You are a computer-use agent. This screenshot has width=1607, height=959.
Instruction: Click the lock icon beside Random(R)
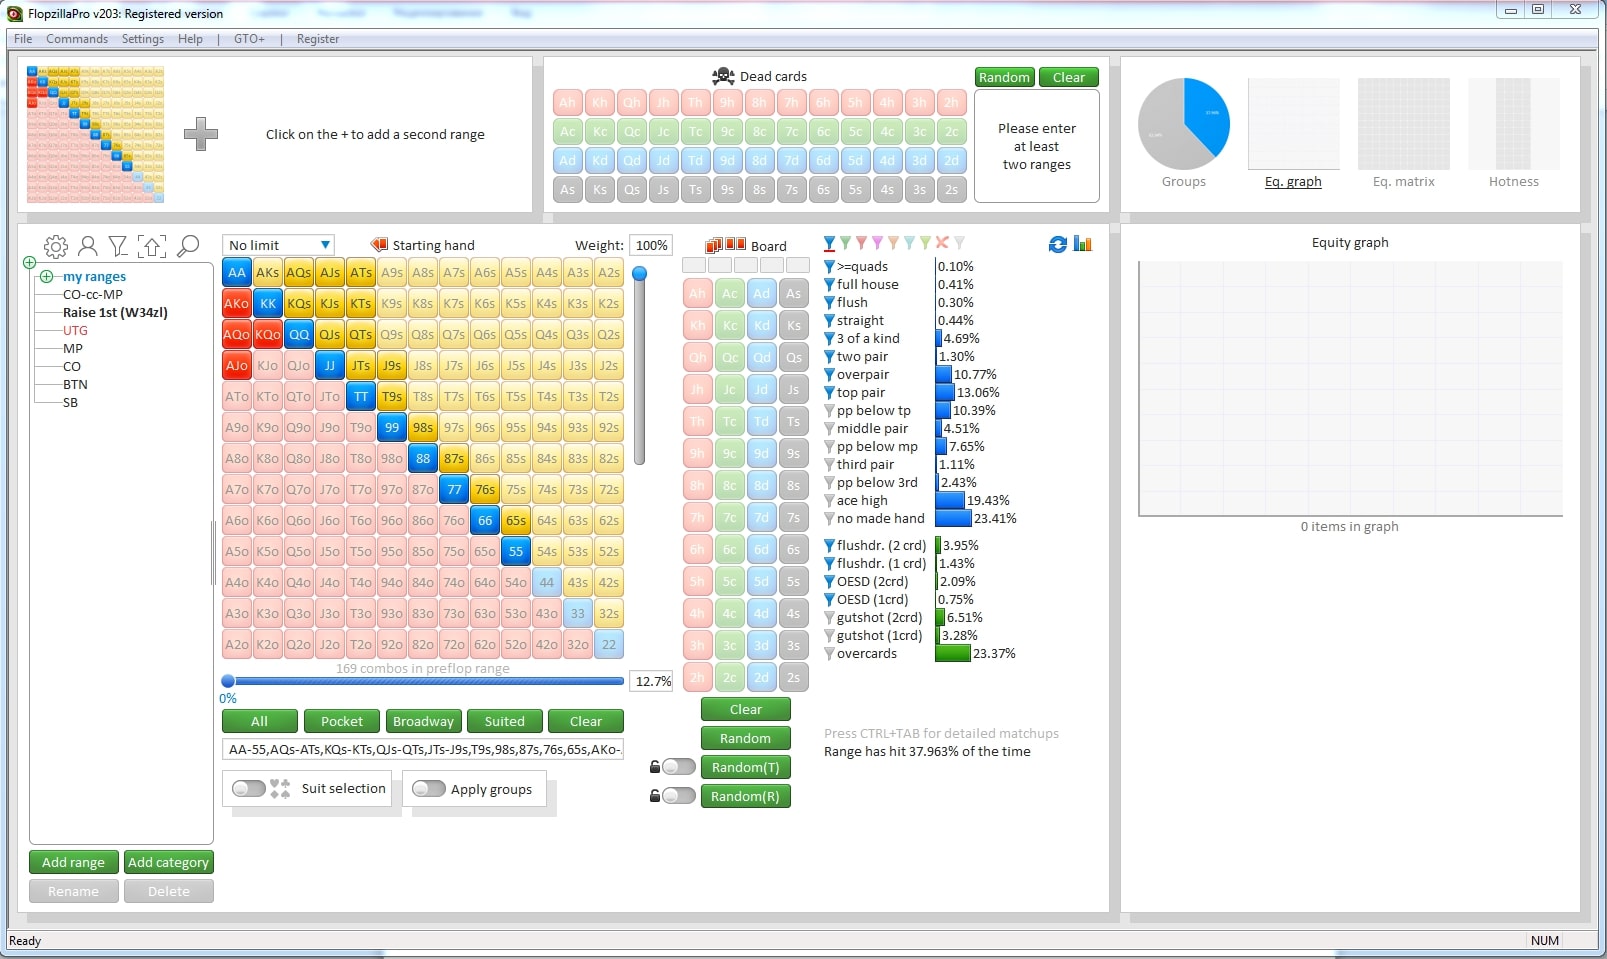pyautogui.click(x=655, y=796)
